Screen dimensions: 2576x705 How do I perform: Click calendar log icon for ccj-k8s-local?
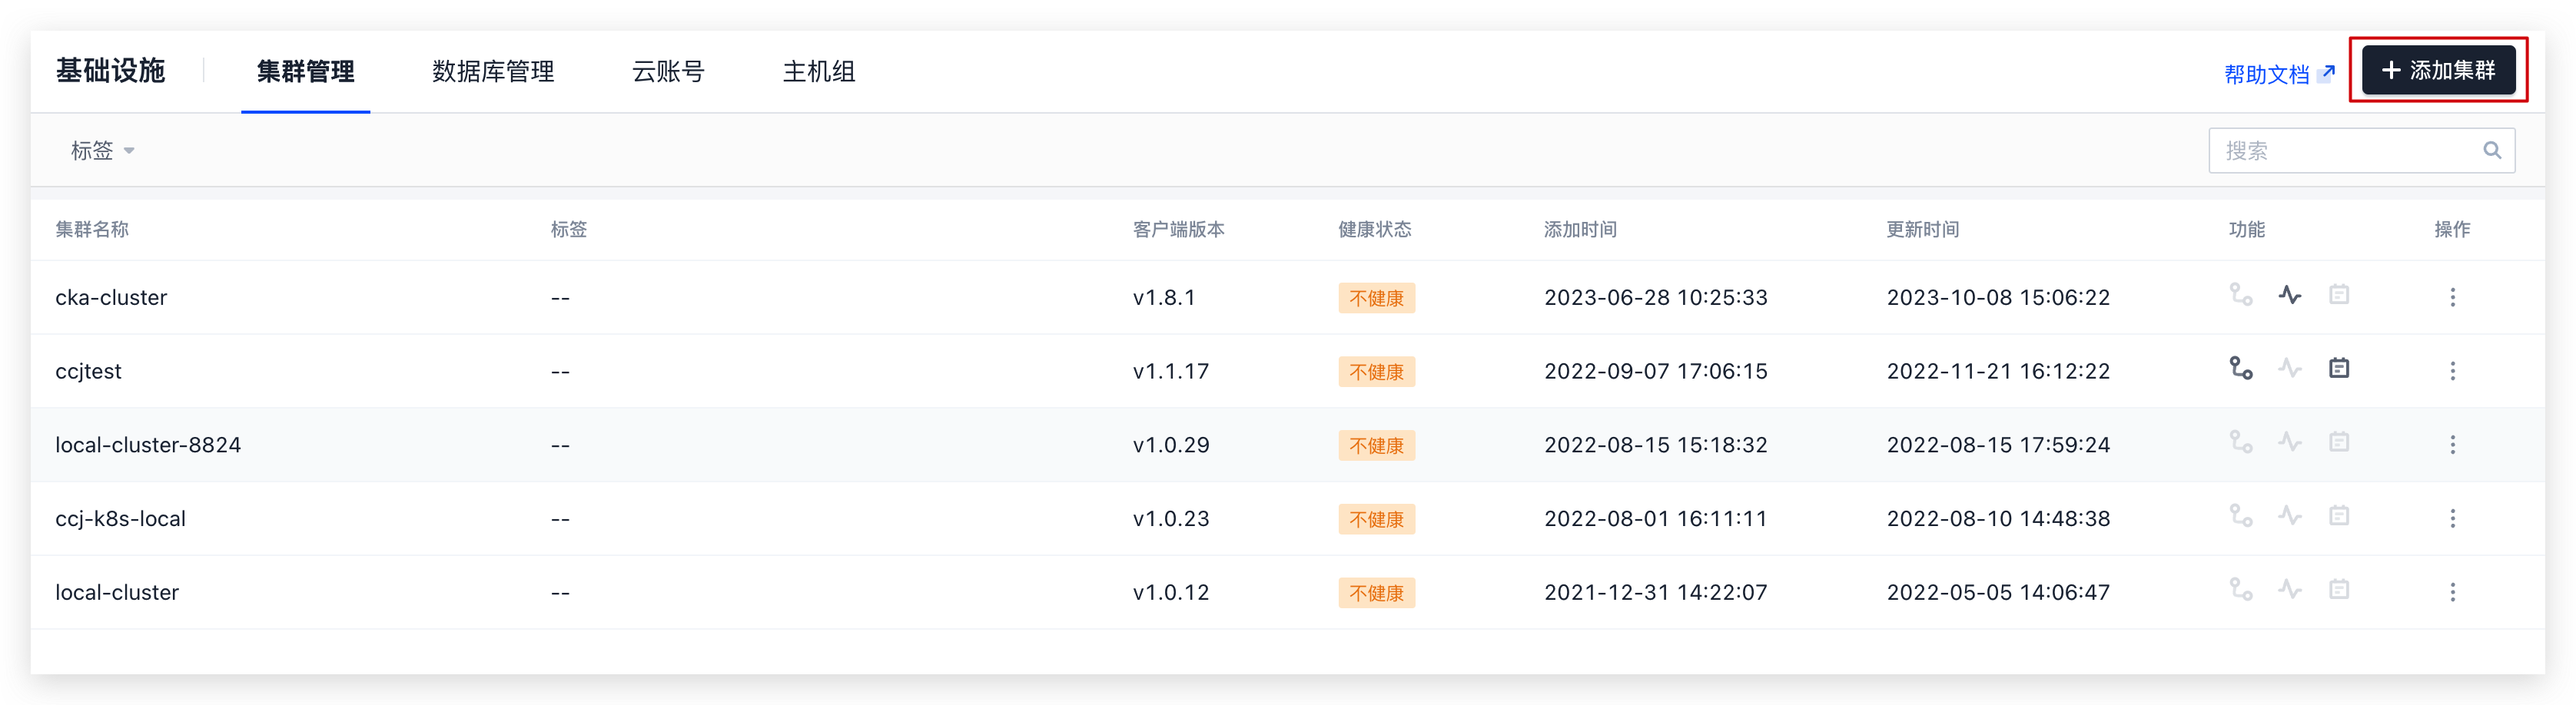pyautogui.click(x=2339, y=516)
